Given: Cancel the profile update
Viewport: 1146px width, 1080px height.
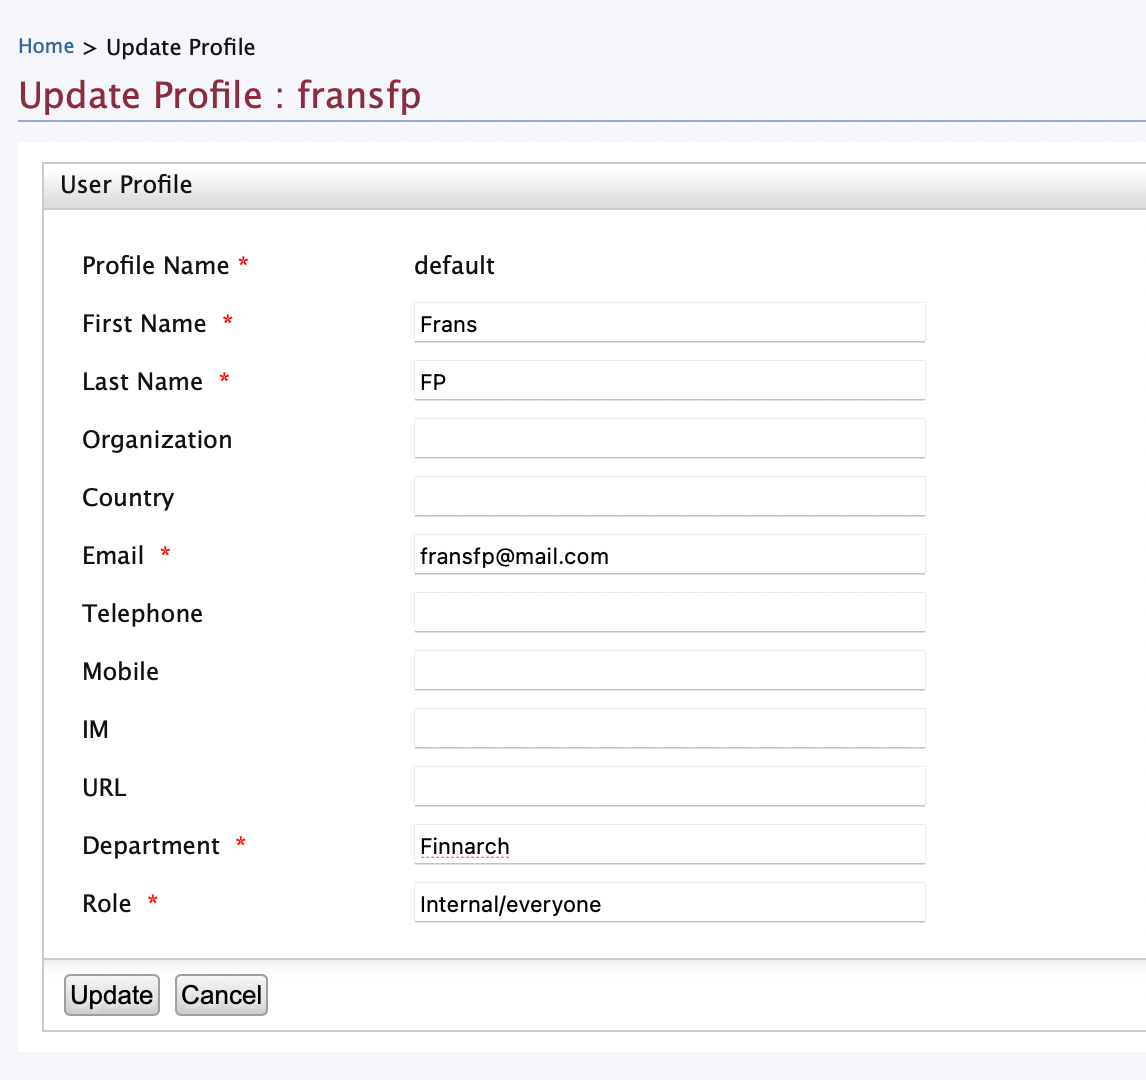Looking at the screenshot, I should [x=221, y=995].
